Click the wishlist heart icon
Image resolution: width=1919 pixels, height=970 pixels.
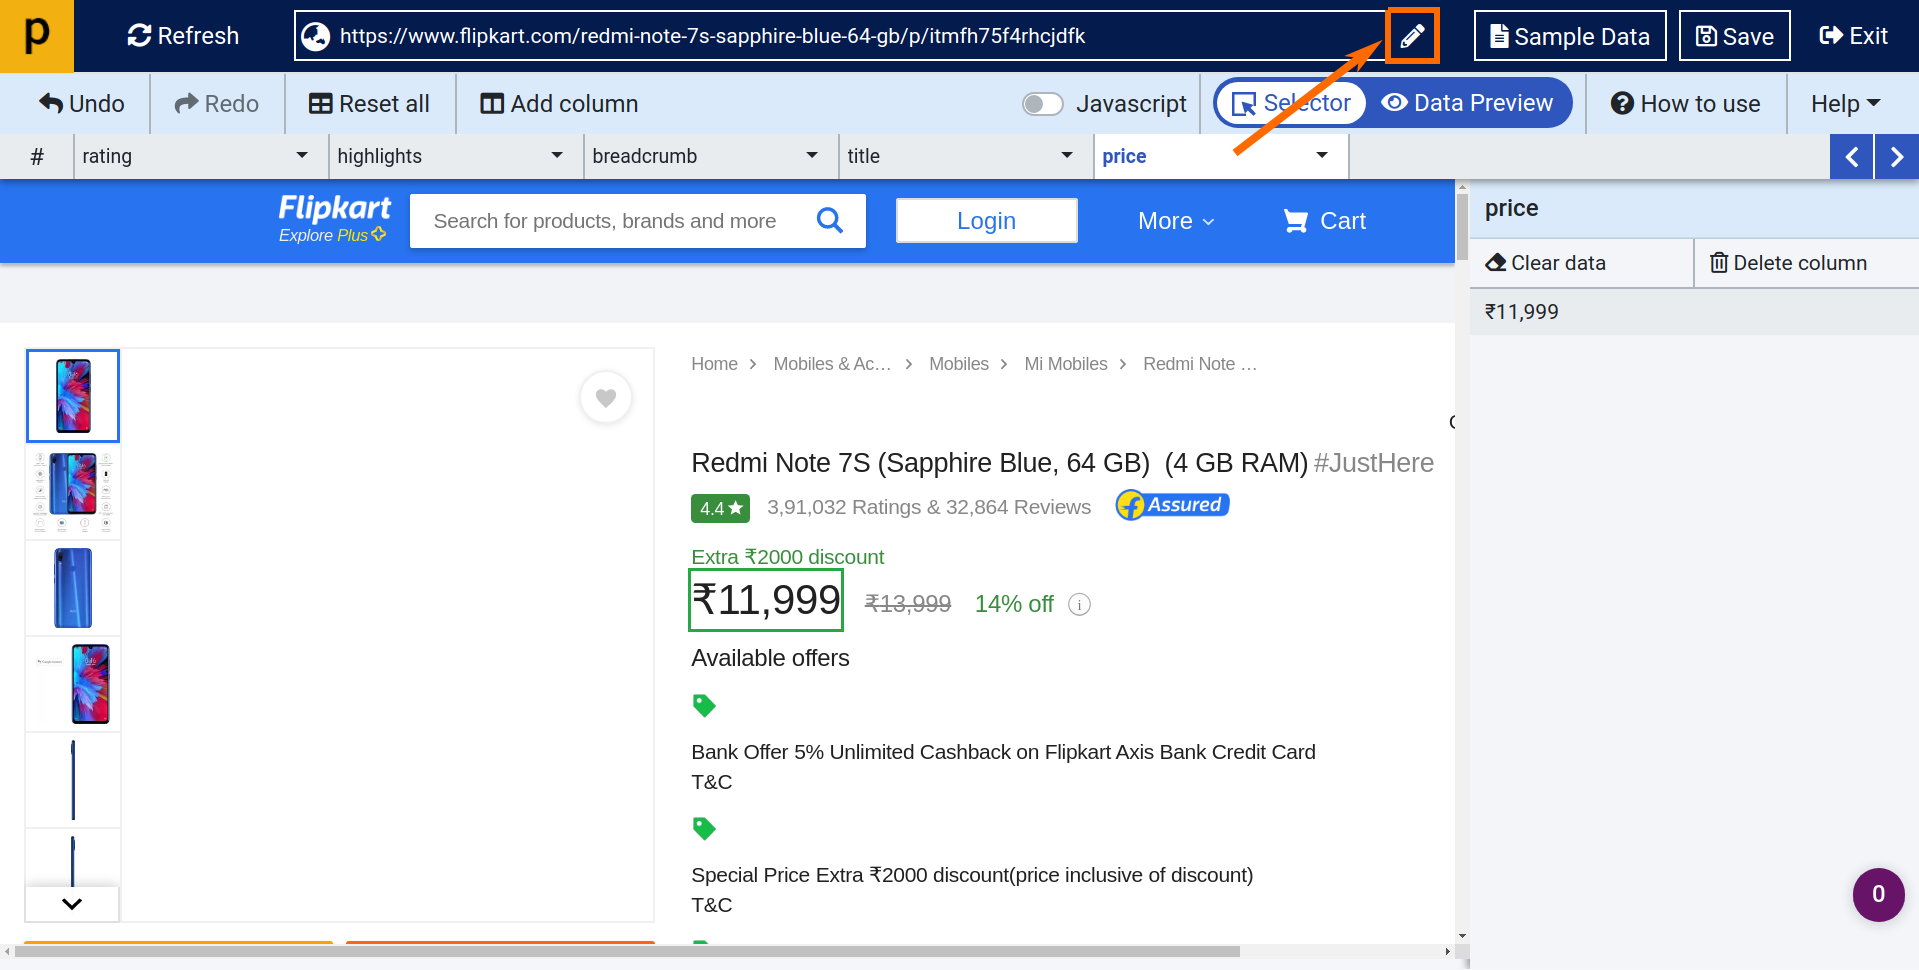coord(605,398)
